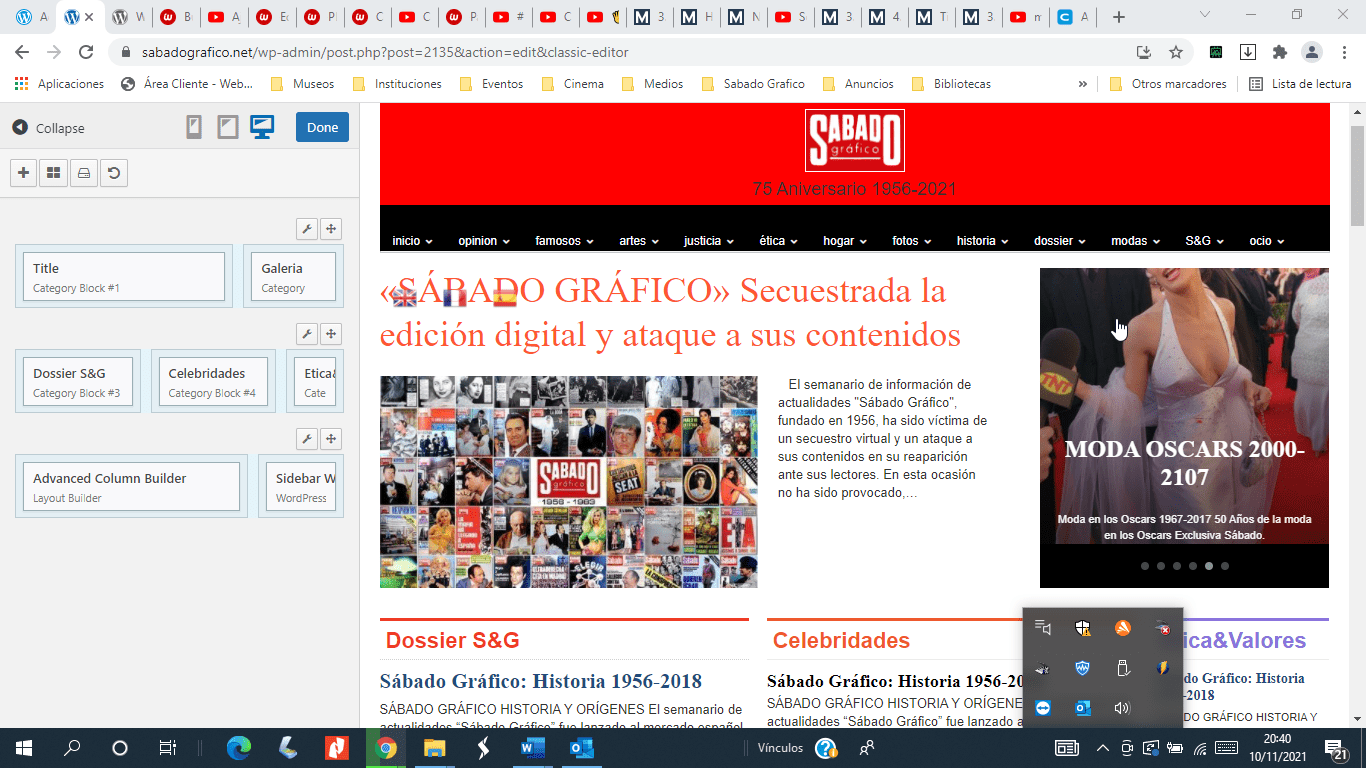Image resolution: width=1366 pixels, height=768 pixels.
Task: Click the Collapse arrow icon
Action: [20, 128]
